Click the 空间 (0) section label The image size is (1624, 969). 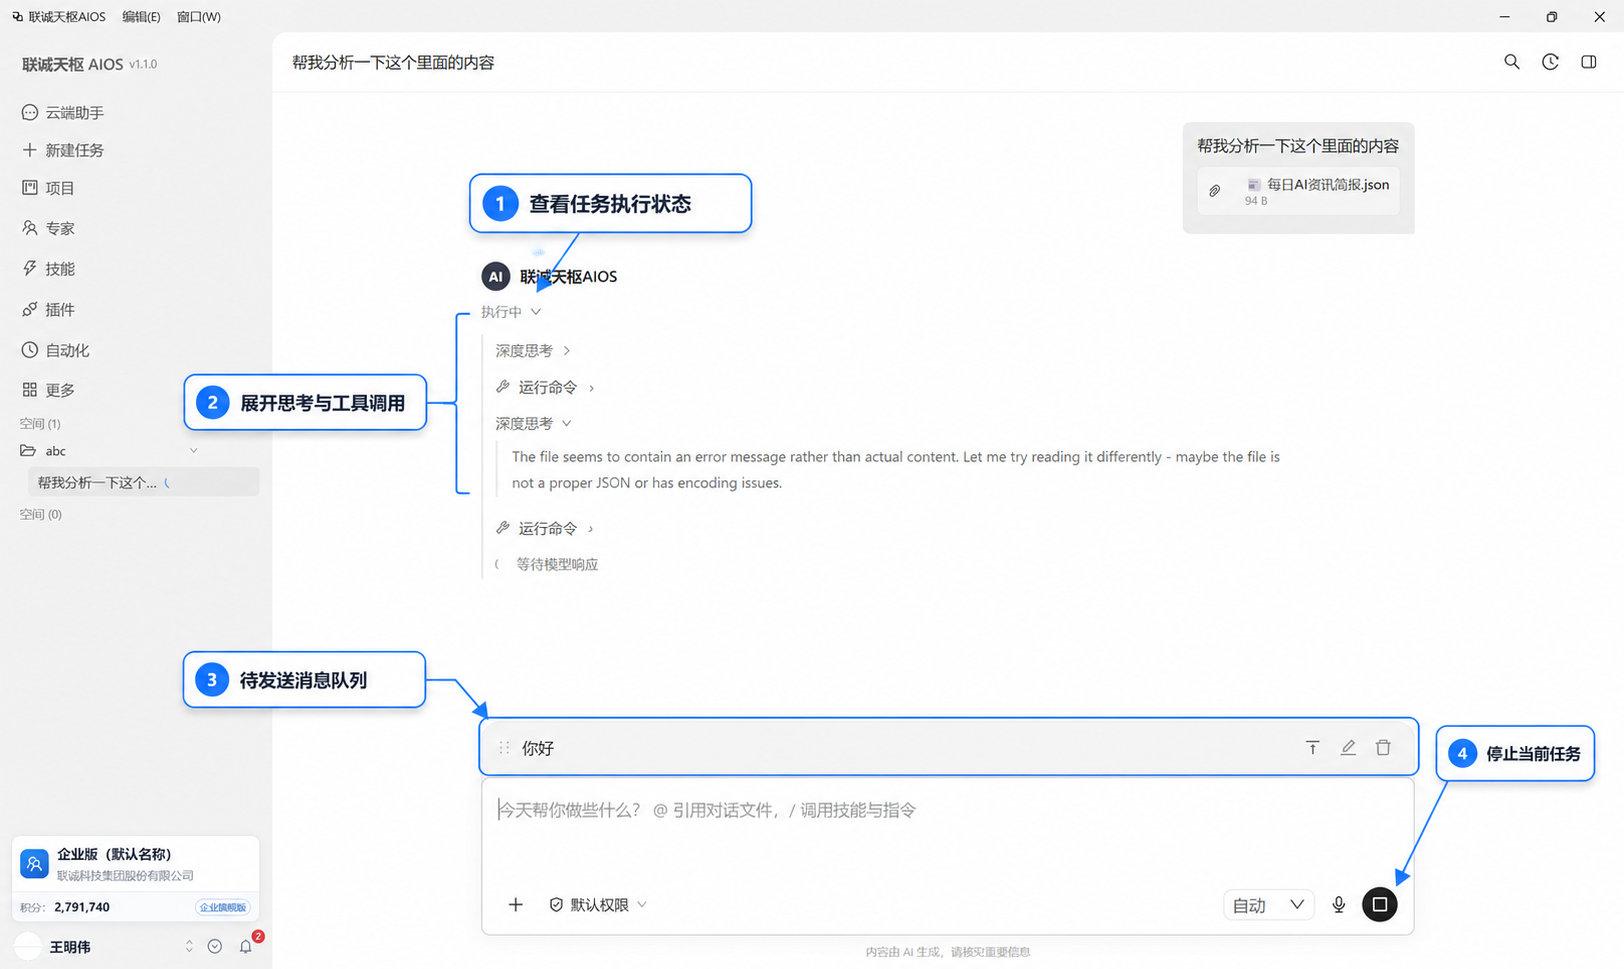(x=41, y=515)
